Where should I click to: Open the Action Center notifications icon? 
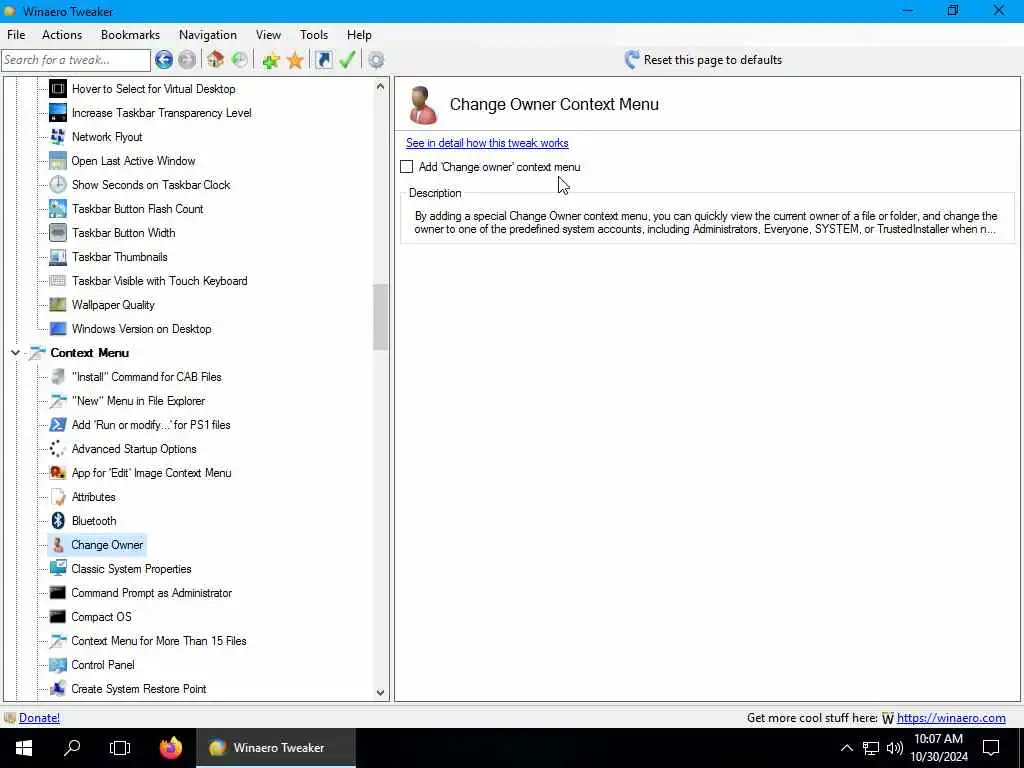click(x=991, y=748)
